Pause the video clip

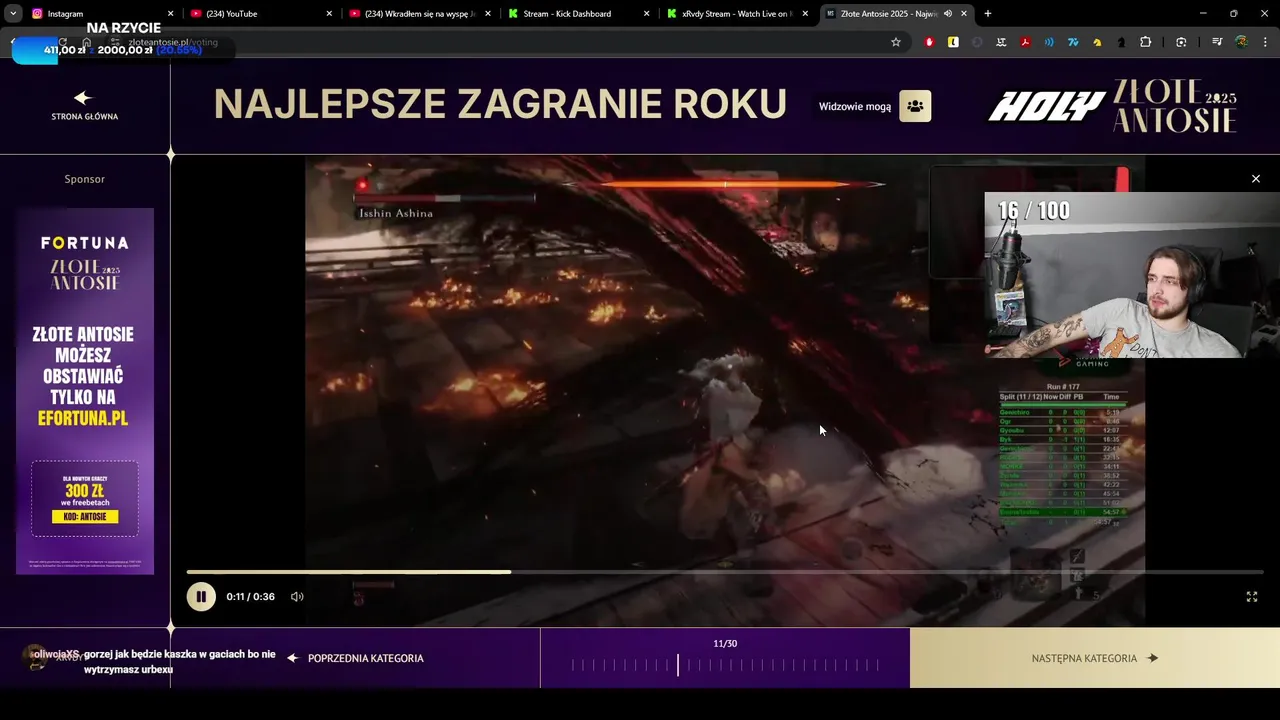point(201,597)
